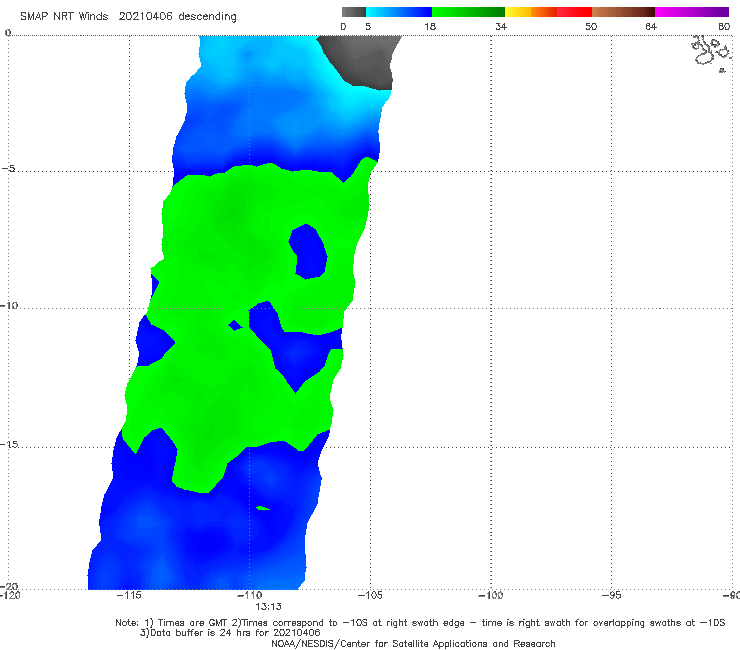Click the green segment of the color bar
The image size is (740, 650).
[x=468, y=12]
